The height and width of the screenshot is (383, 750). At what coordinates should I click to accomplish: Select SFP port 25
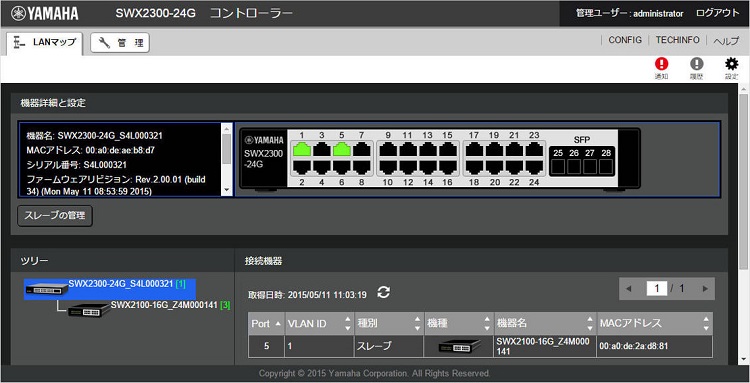click(x=558, y=166)
